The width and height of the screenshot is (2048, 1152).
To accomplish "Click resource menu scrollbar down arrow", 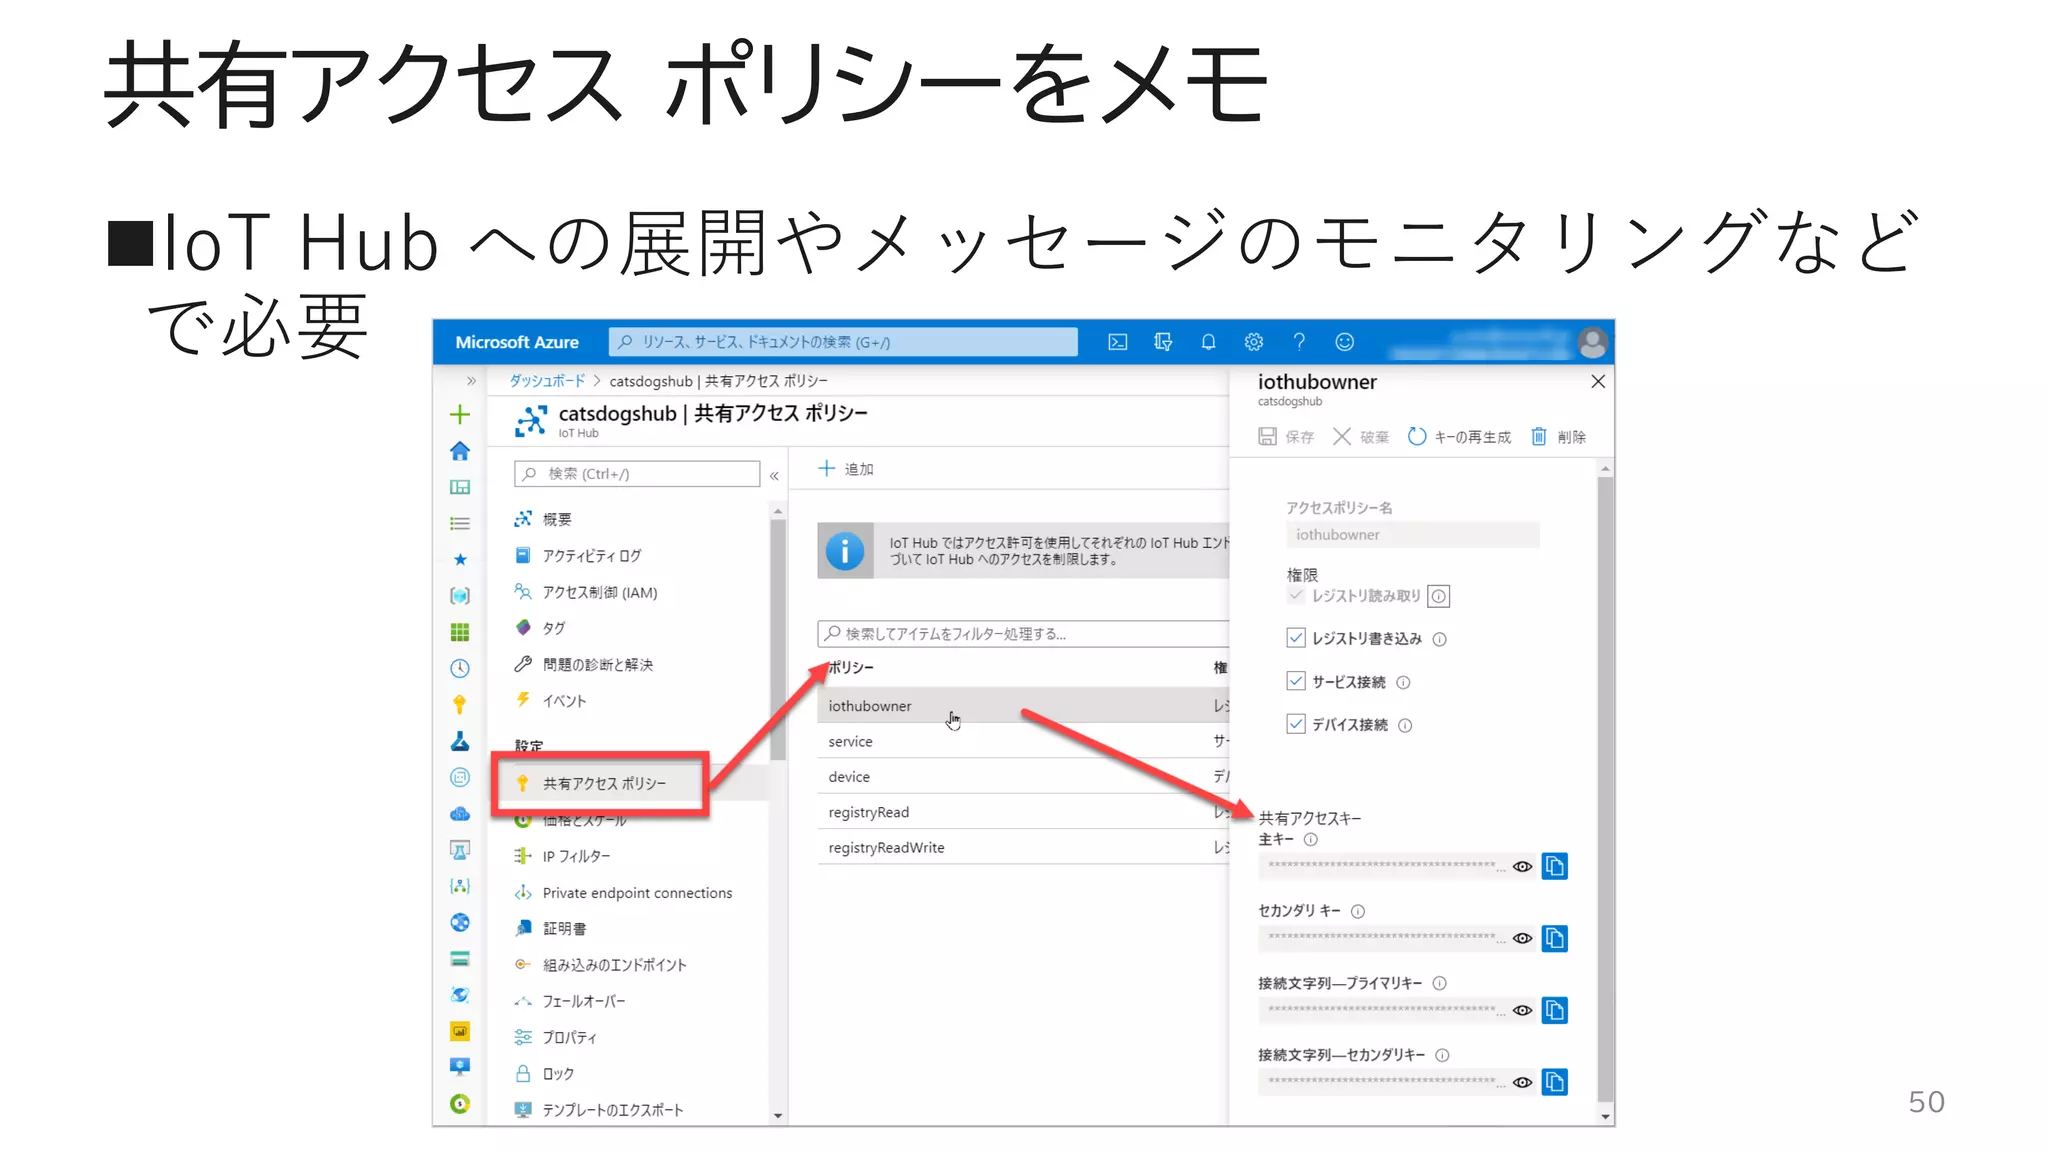I will click(x=778, y=1116).
